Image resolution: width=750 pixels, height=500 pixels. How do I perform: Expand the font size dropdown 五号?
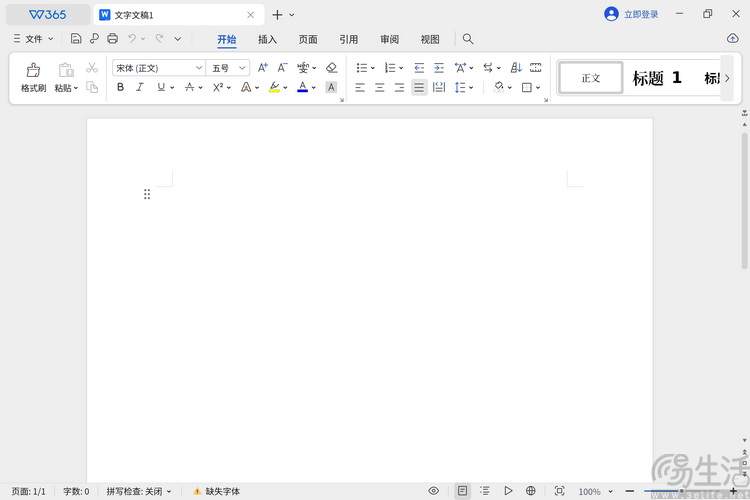[x=228, y=68]
